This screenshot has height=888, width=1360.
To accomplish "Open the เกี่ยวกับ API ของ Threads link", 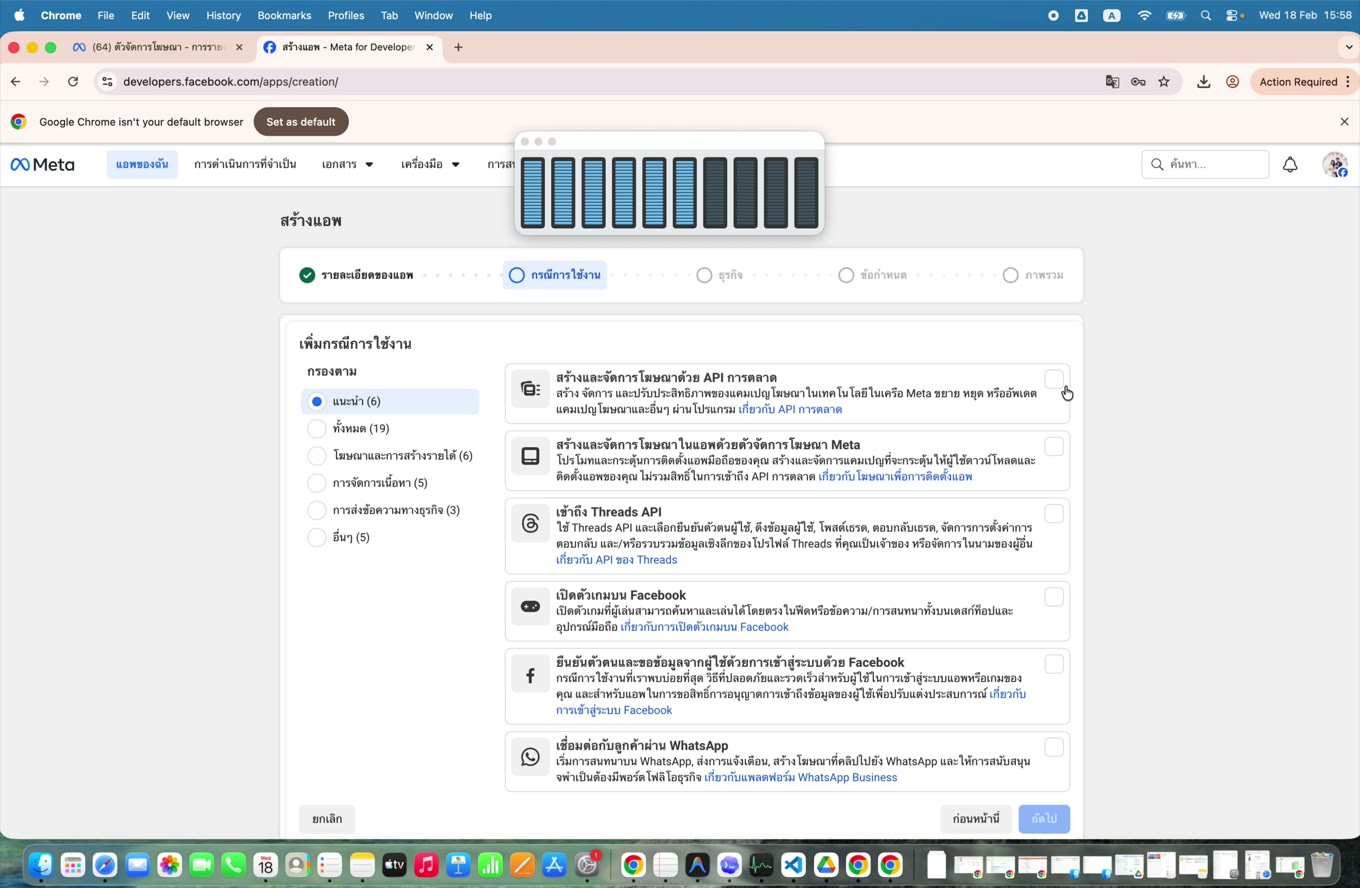I will (x=616, y=560).
